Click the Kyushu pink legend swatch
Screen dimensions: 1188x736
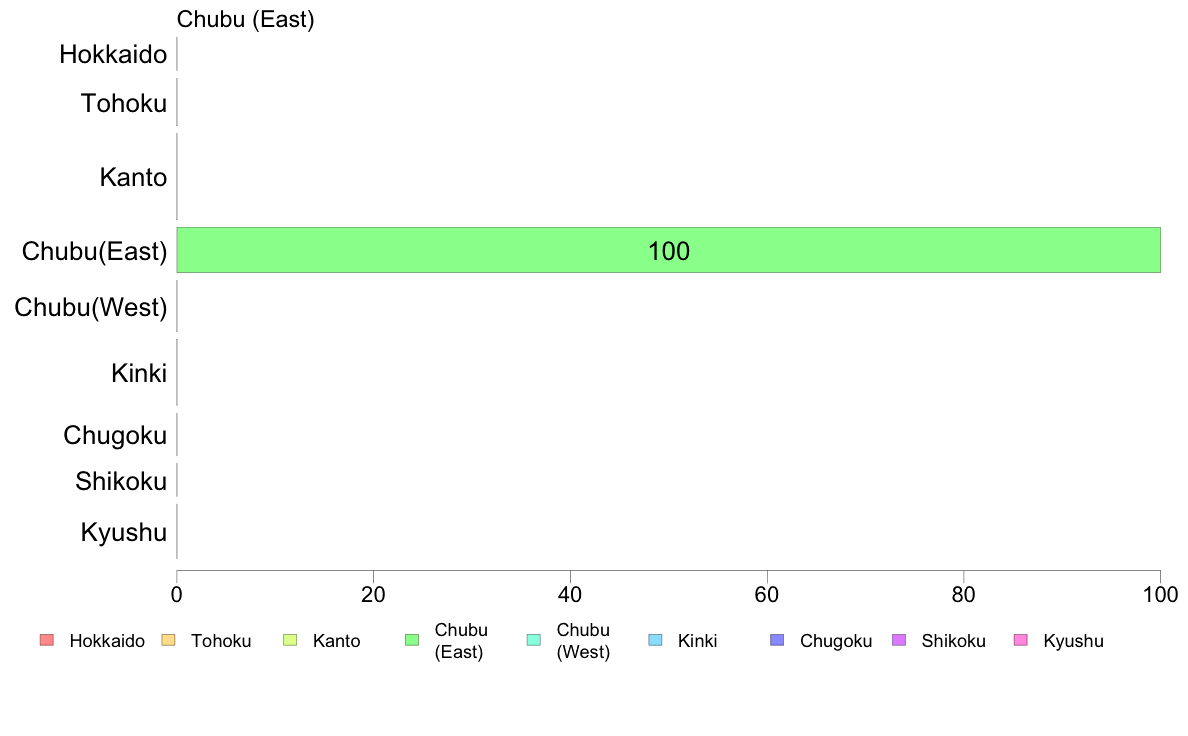point(1020,641)
